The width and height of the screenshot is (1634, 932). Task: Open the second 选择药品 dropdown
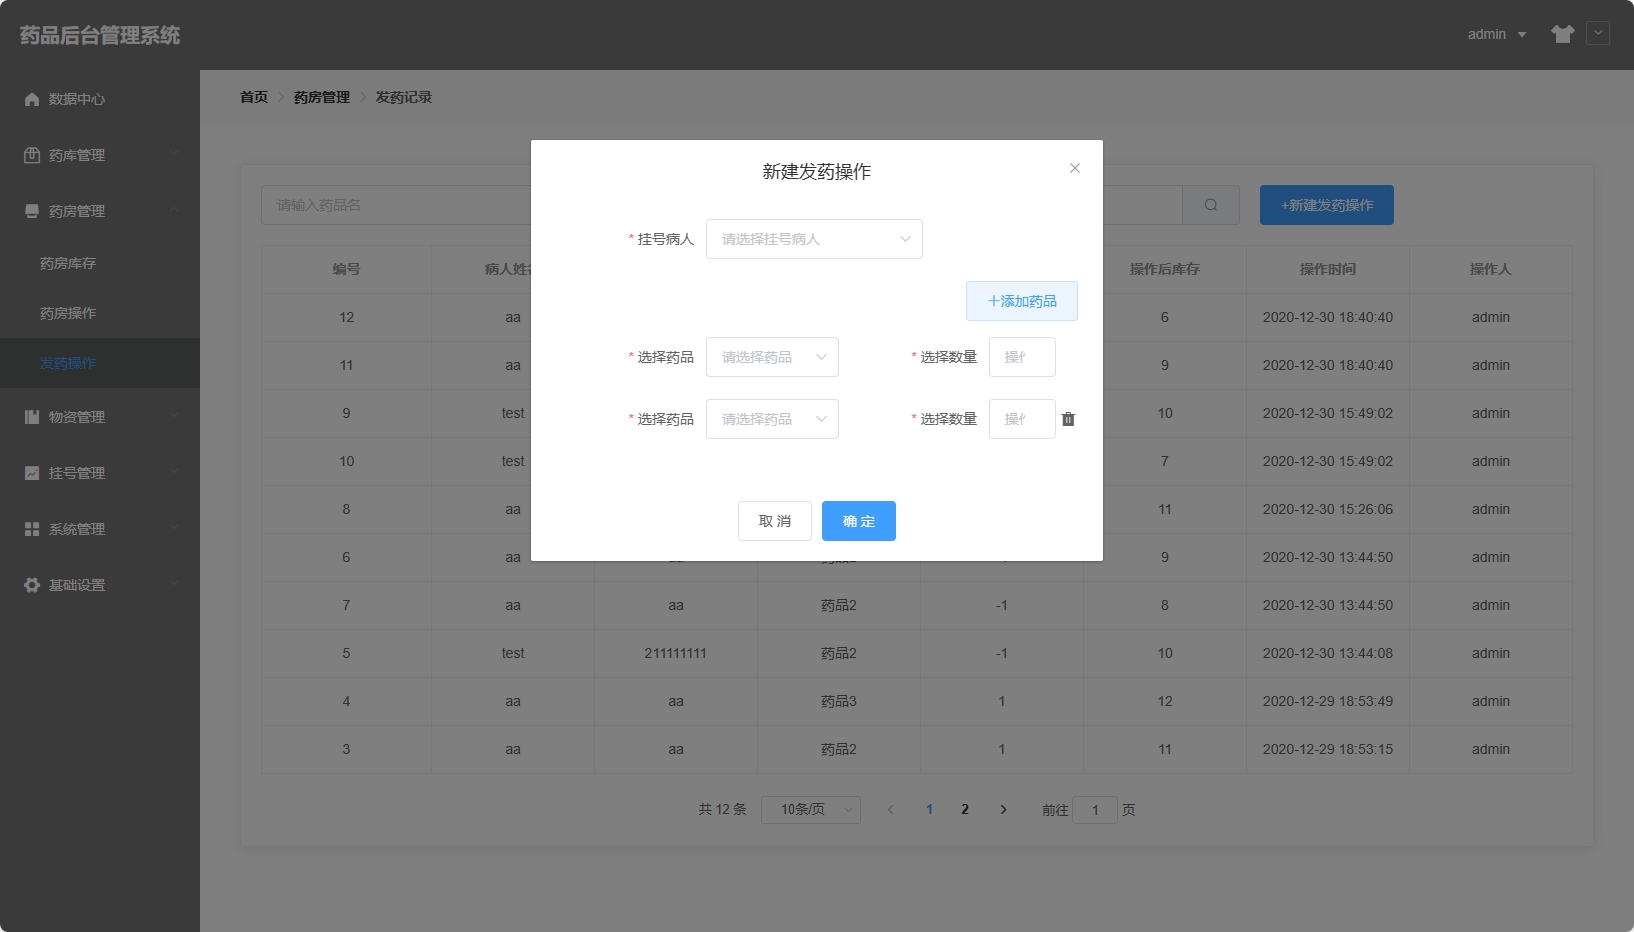(x=772, y=419)
